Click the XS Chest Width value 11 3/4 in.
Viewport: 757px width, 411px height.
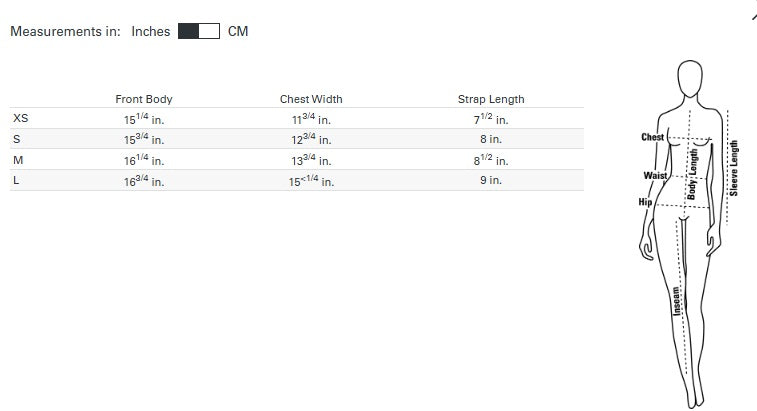click(x=311, y=118)
